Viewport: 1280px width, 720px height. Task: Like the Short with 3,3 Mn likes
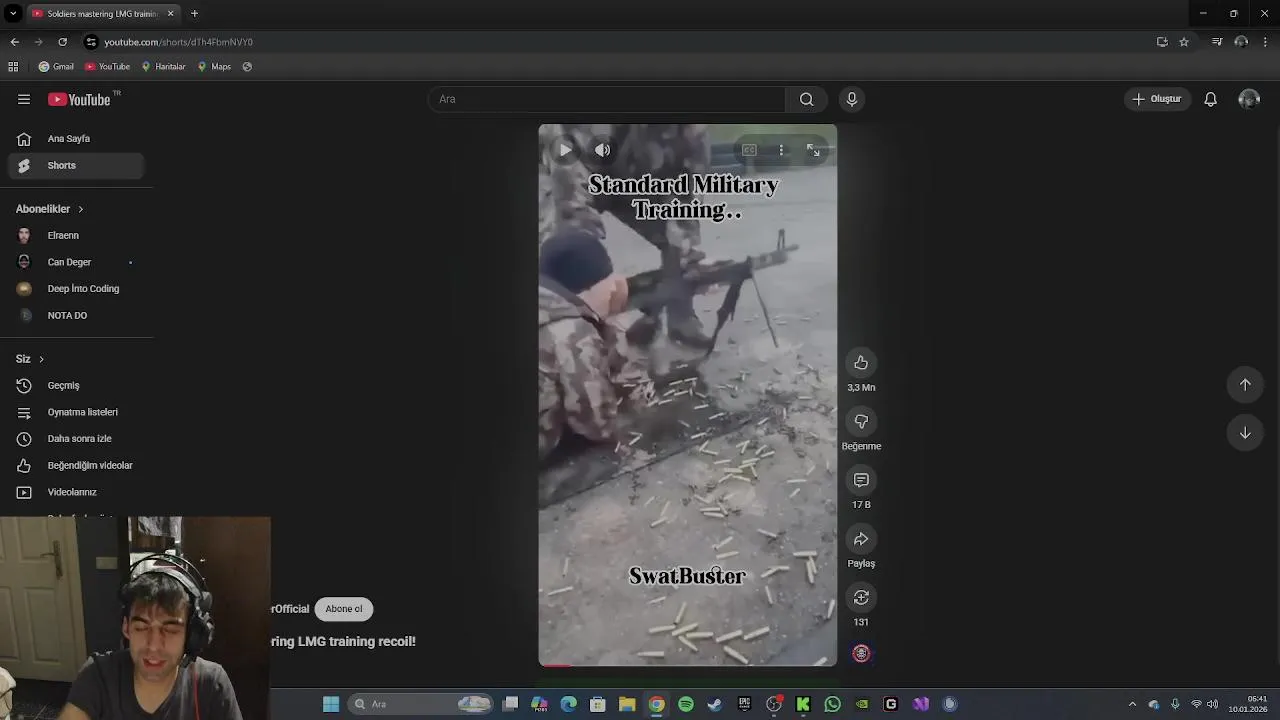[861, 363]
